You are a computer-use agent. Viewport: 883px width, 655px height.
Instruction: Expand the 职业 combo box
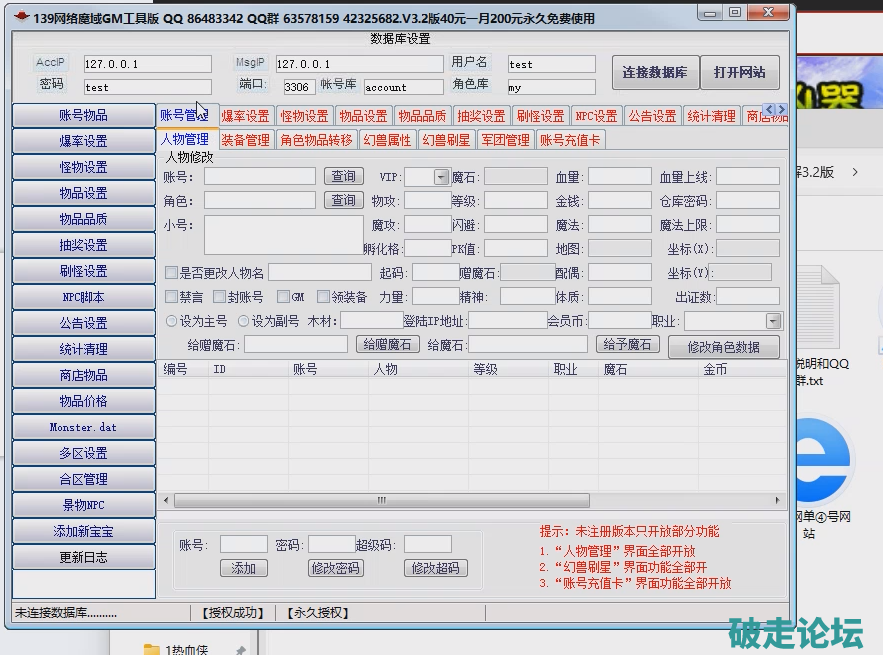point(773,321)
